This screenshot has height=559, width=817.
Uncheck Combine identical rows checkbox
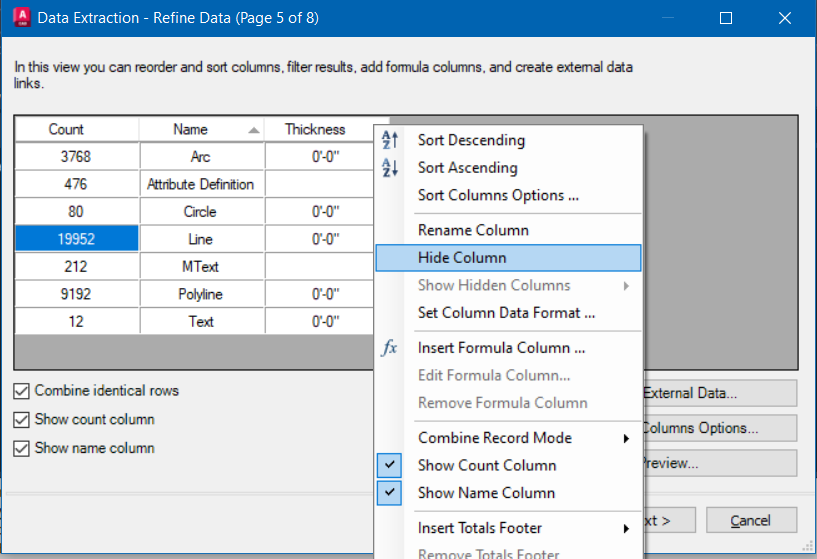pyautogui.click(x=22, y=391)
